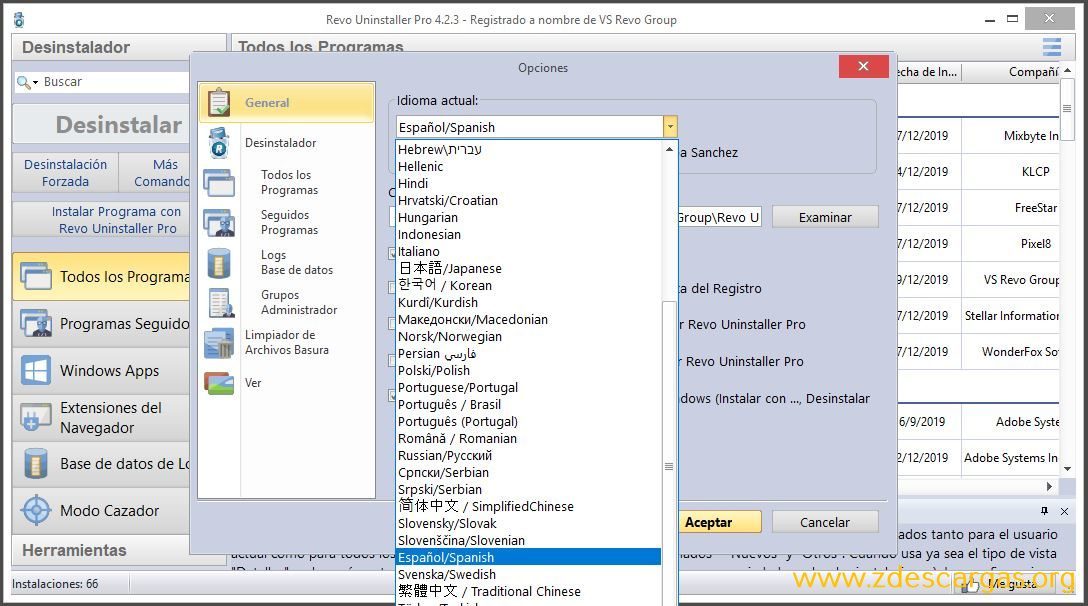Screen dimensions: 1088x606
Task: Select the KLCP row in program list
Action: [x=978, y=171]
